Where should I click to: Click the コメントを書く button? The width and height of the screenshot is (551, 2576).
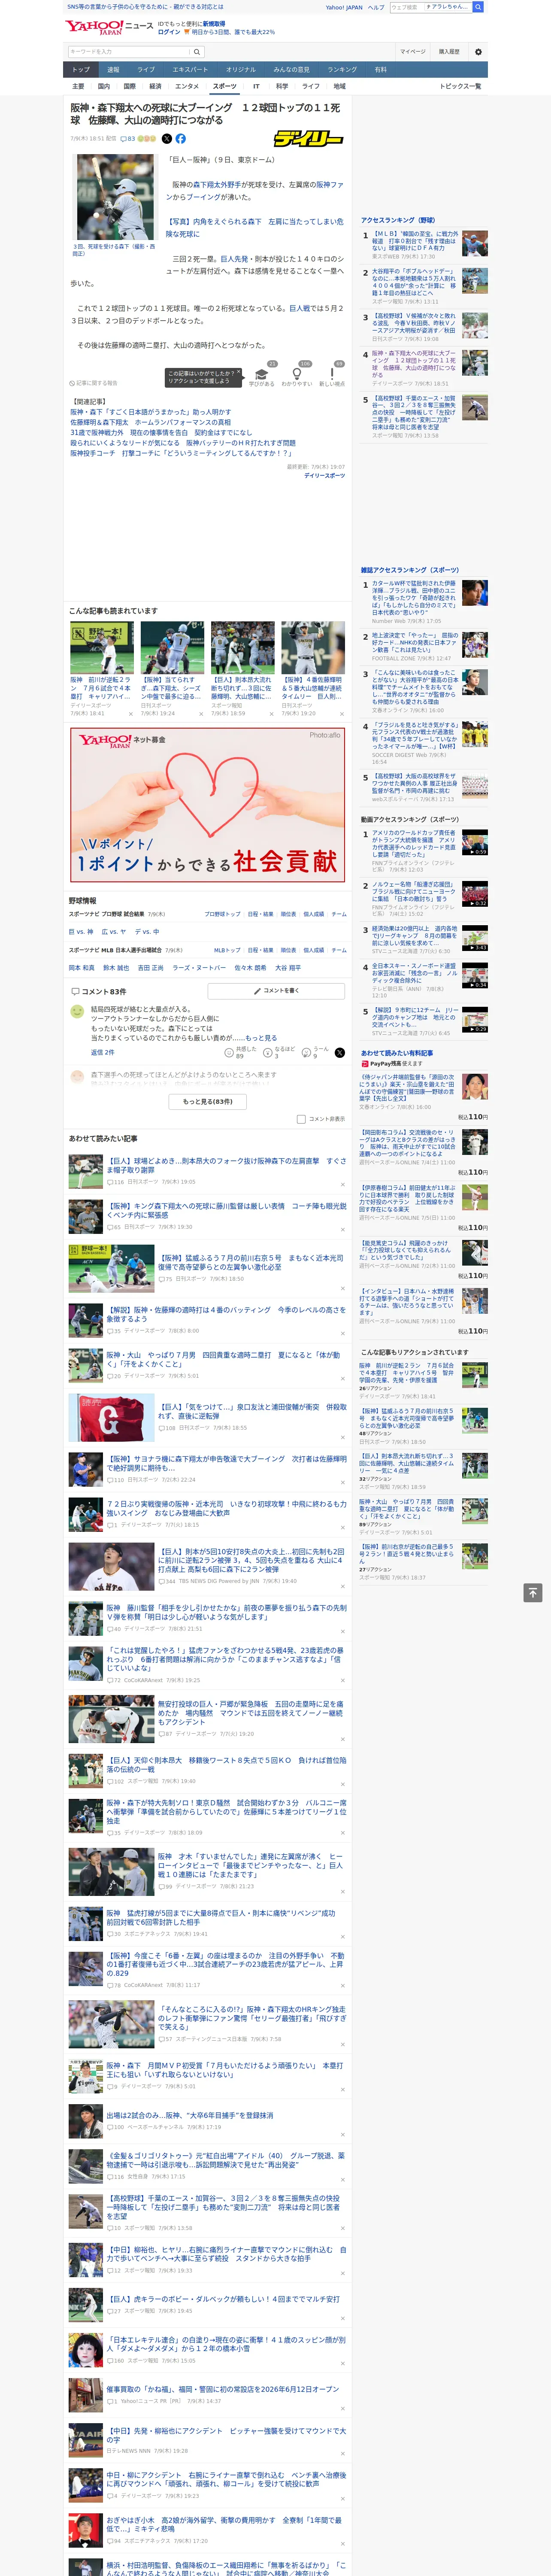277,991
